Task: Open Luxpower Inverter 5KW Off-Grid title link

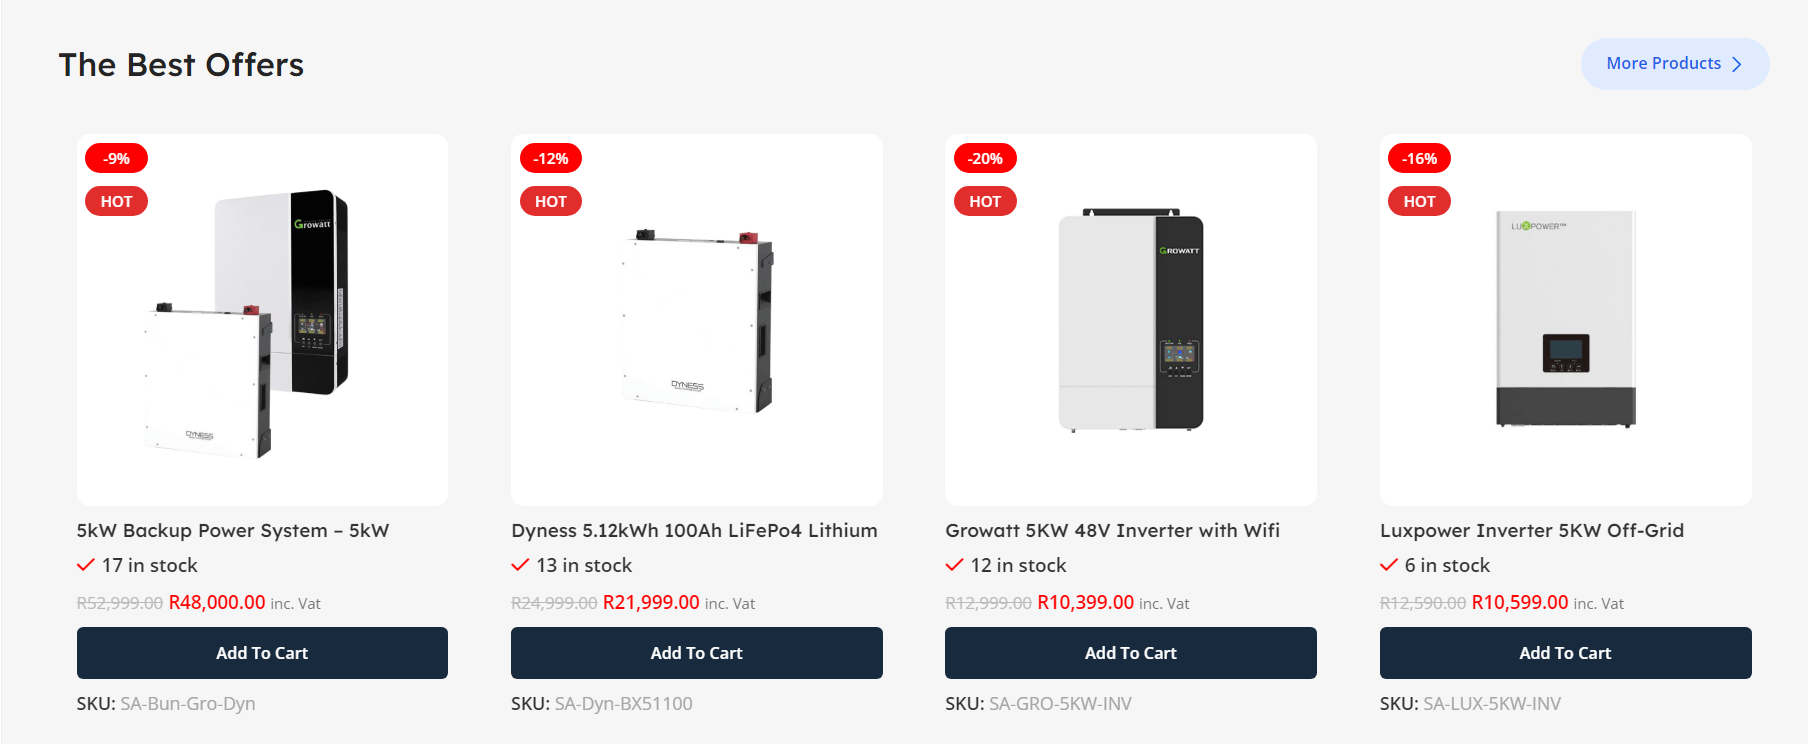Action: point(1532,531)
